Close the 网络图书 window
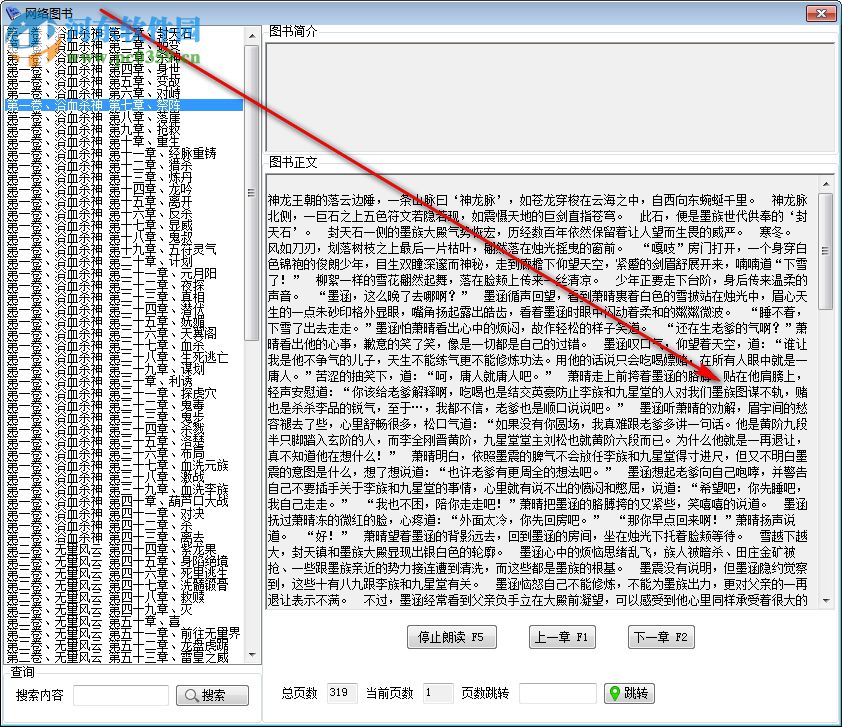This screenshot has height=727, width=842. [823, 12]
